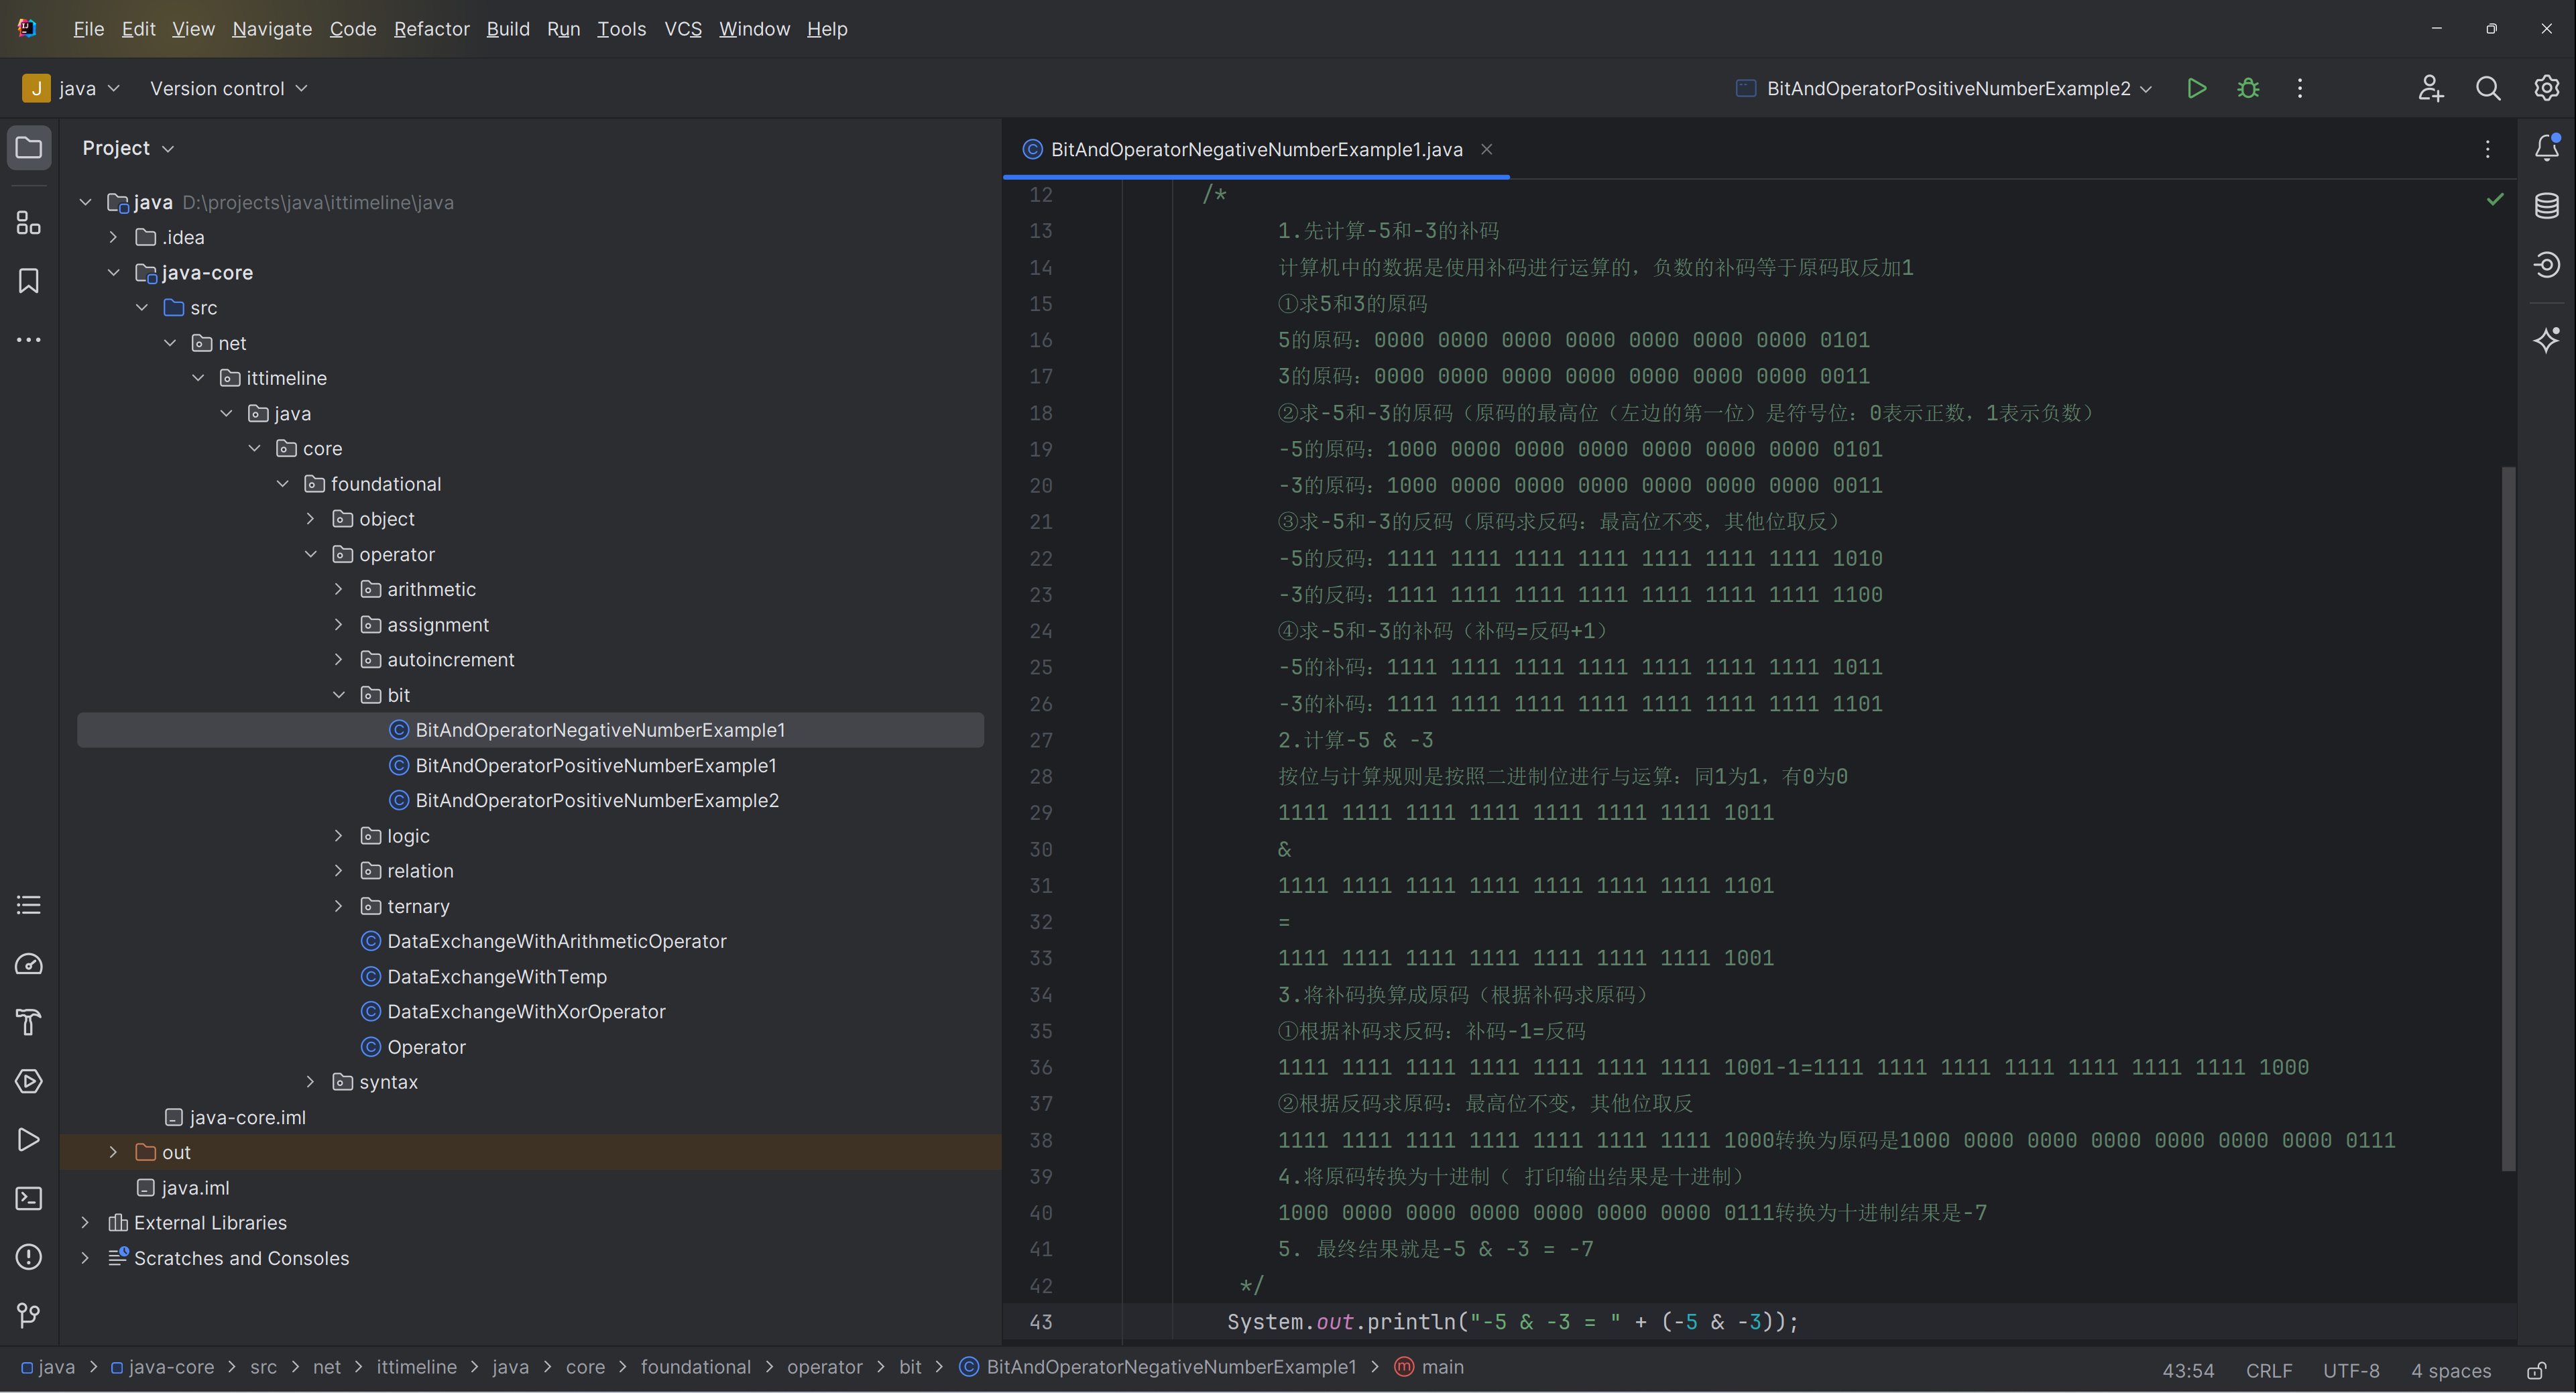Open the Coverage tool window in right sidebar
The image size is (2576, 1393).
coord(2547,264)
